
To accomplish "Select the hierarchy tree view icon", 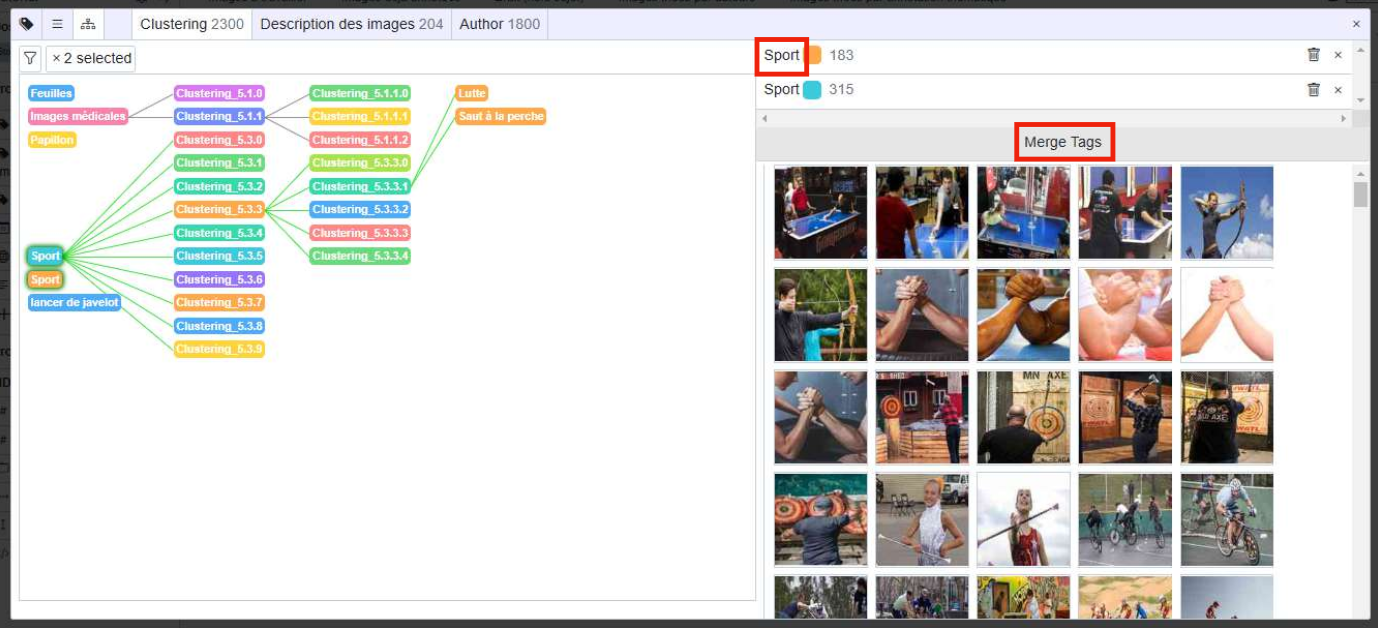I will 88,24.
